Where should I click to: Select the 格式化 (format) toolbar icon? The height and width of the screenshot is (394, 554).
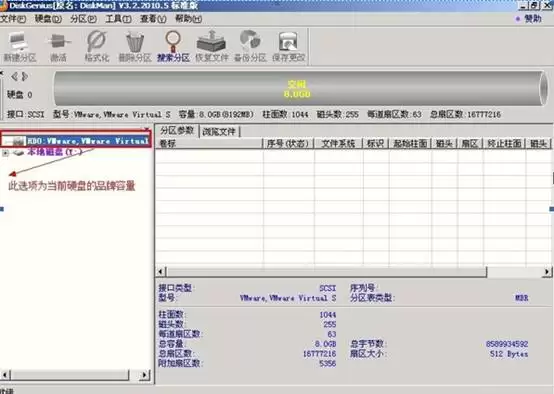97,47
